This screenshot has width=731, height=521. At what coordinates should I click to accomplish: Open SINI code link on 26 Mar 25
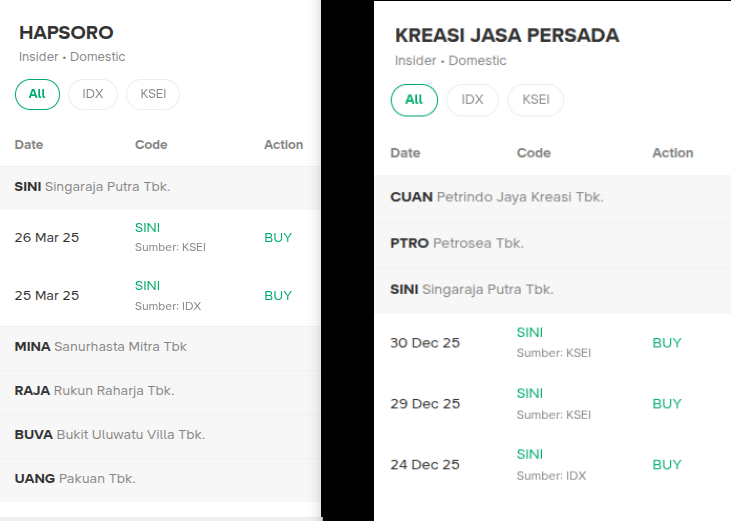click(x=147, y=228)
